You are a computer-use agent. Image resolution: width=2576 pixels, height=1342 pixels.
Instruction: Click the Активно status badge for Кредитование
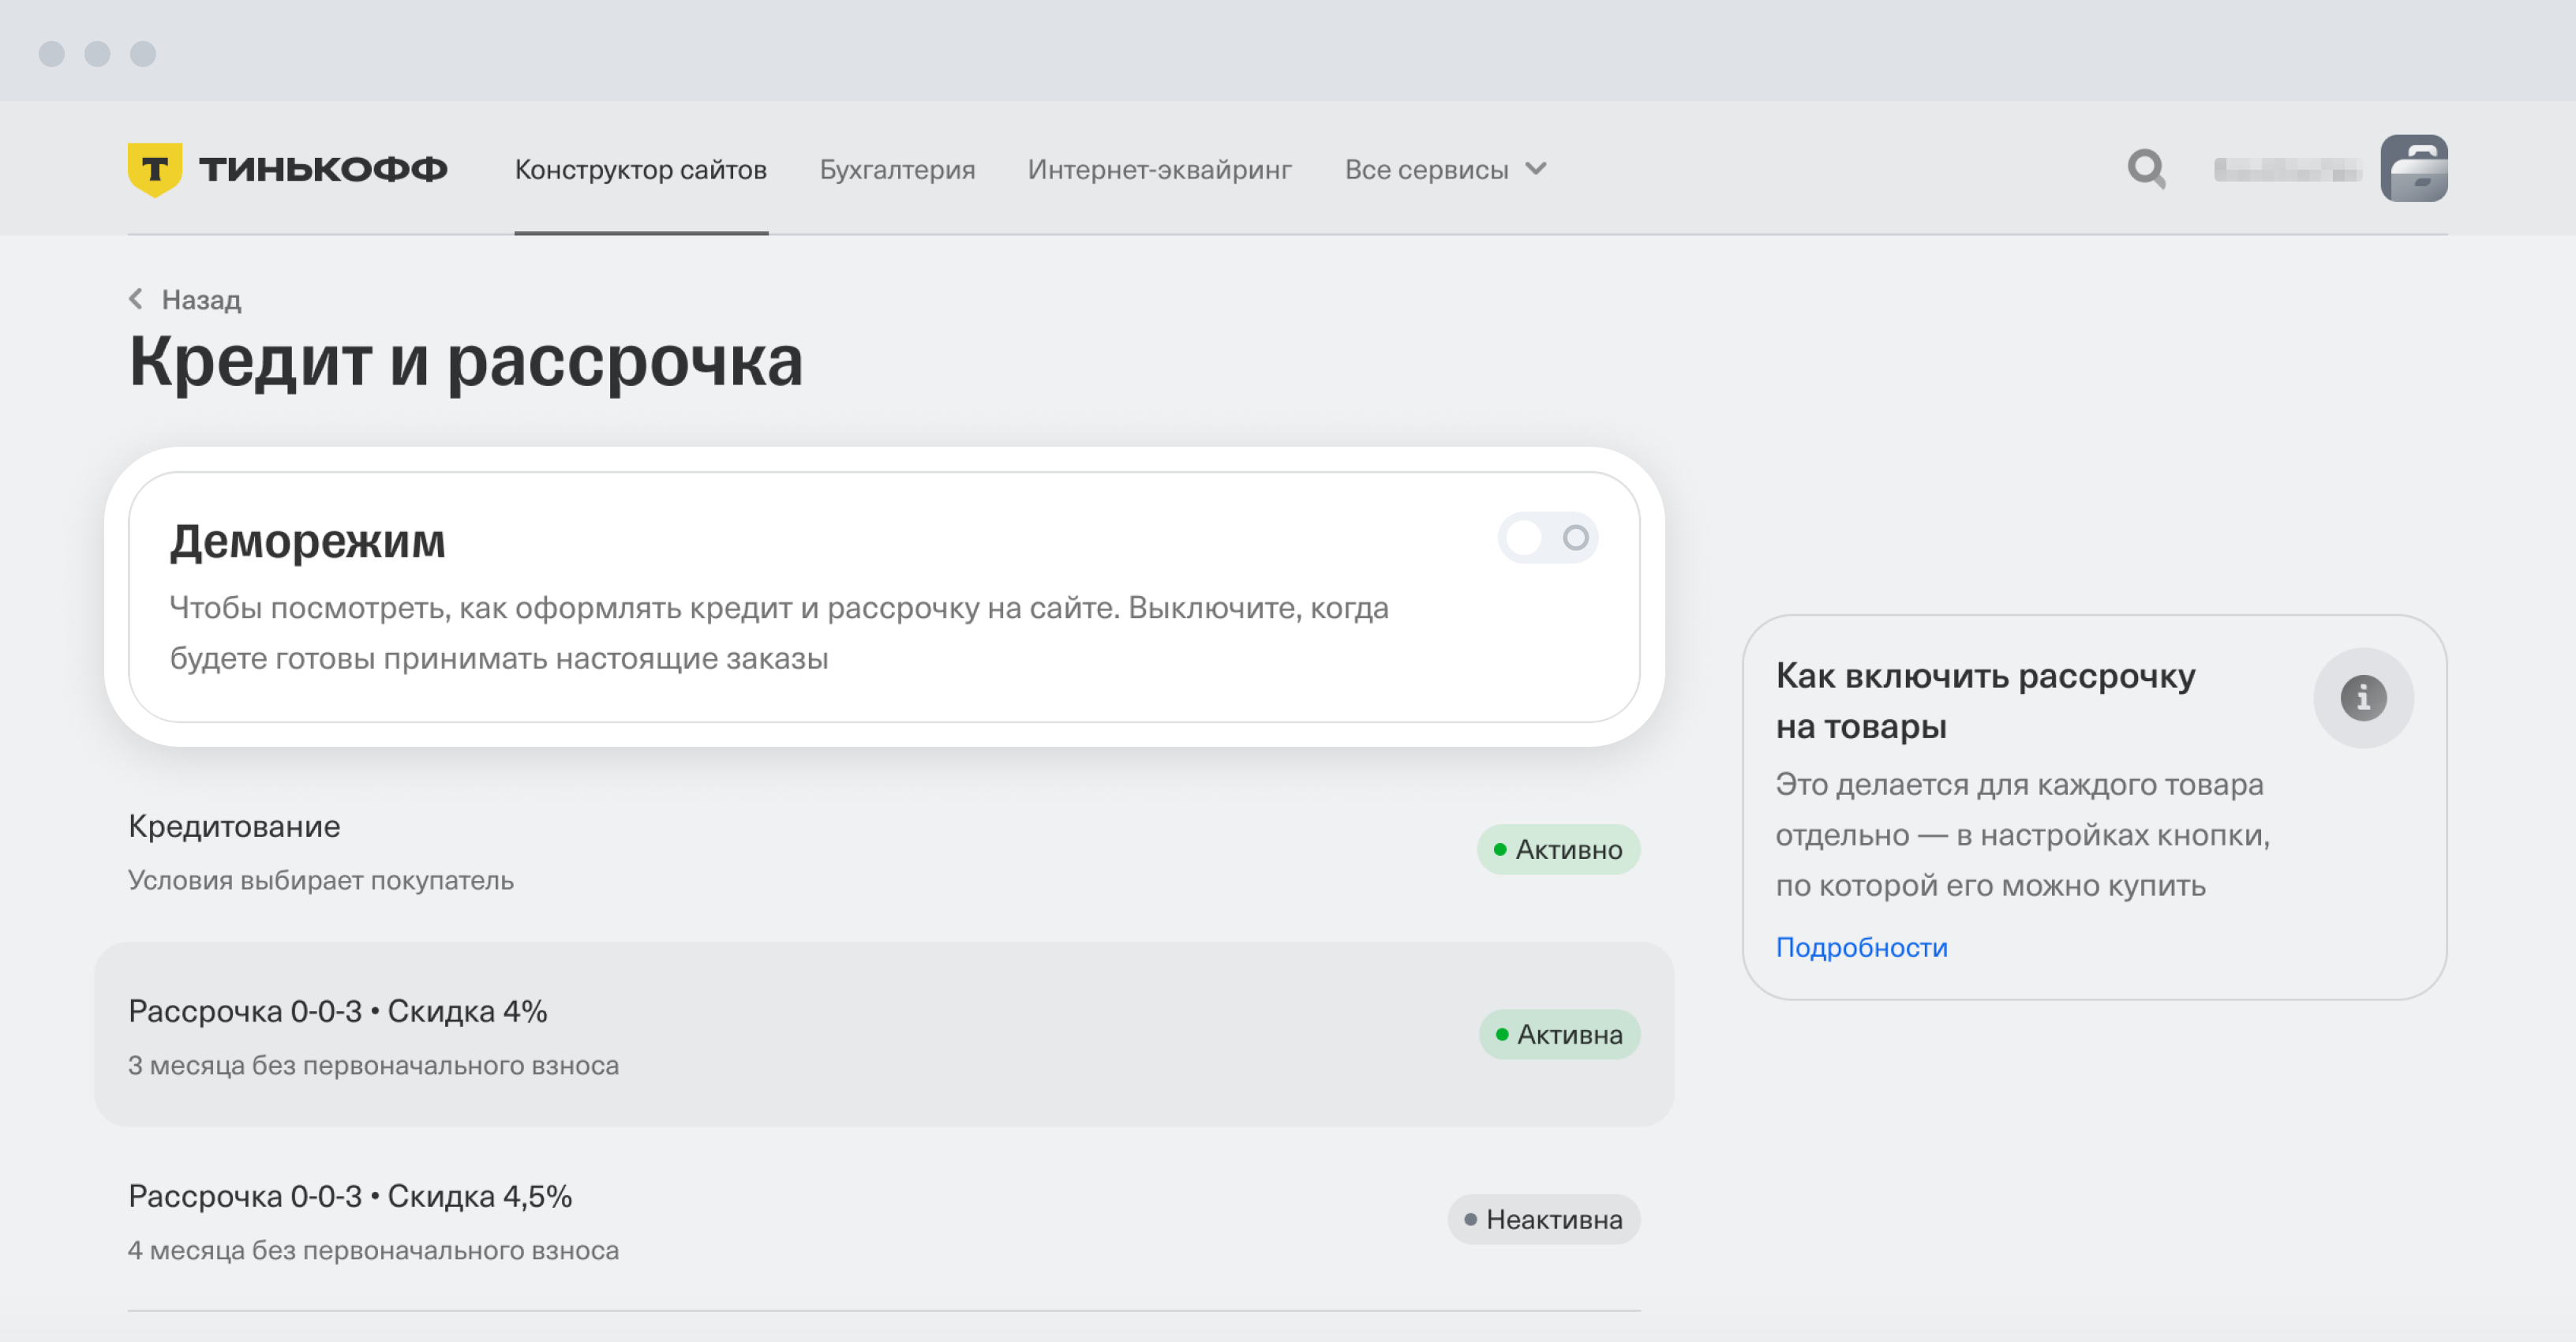[x=1558, y=849]
